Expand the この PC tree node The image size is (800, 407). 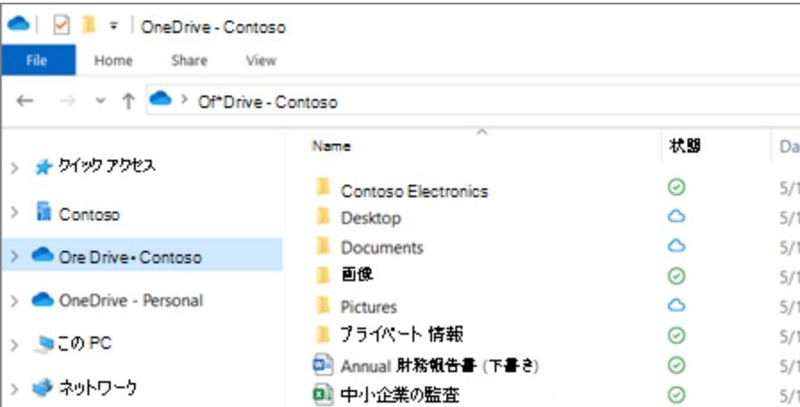click(15, 346)
